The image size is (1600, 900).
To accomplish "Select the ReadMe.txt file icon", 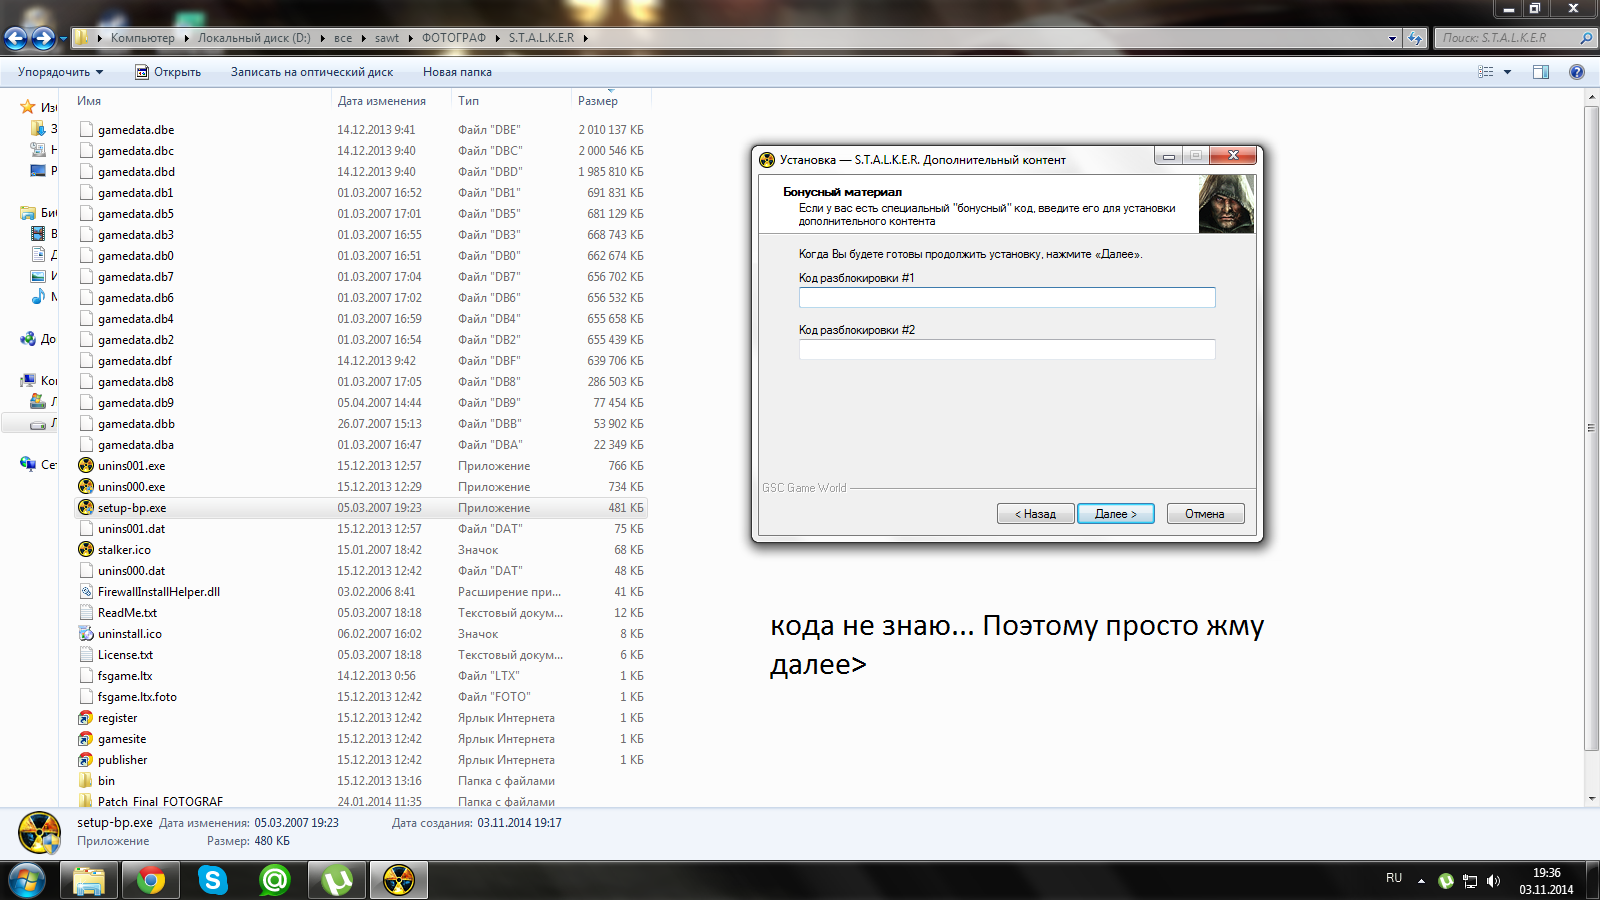I will tap(86, 613).
